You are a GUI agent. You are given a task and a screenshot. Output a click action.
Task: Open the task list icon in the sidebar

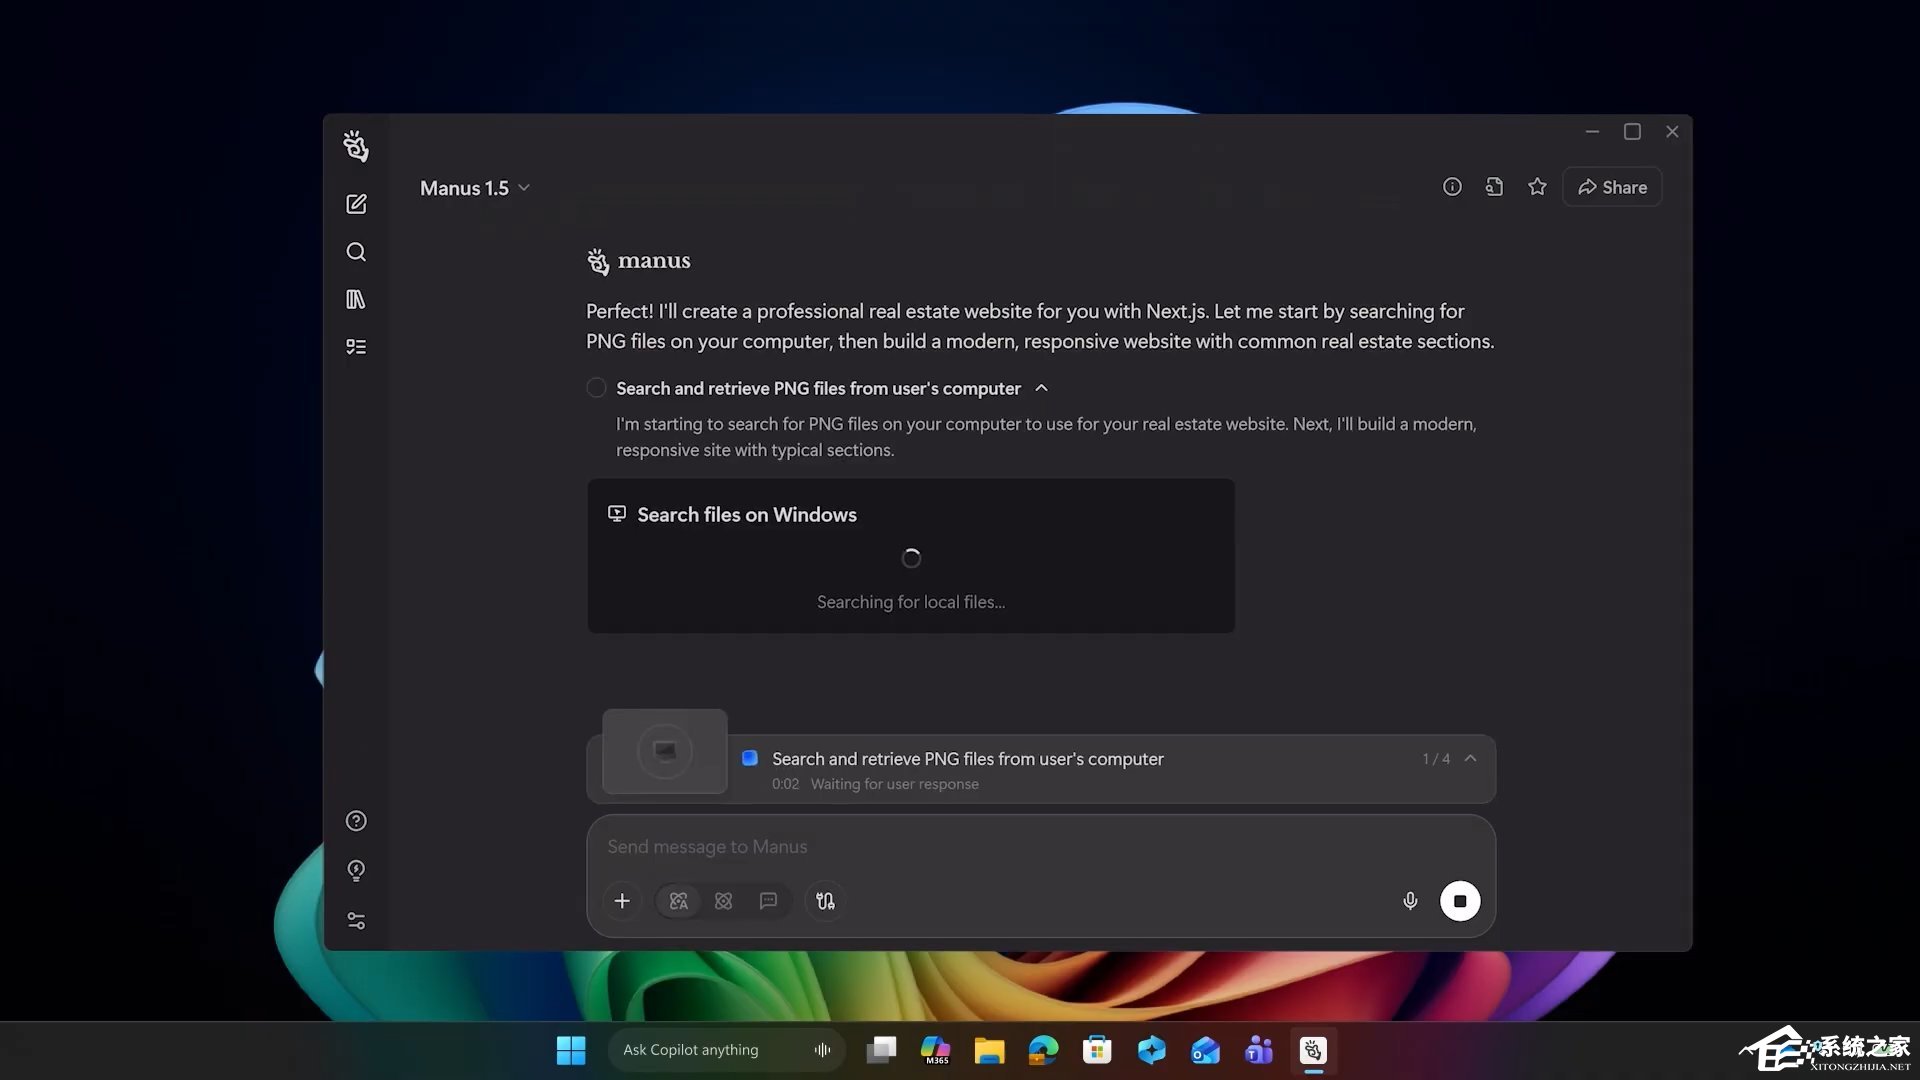(356, 347)
